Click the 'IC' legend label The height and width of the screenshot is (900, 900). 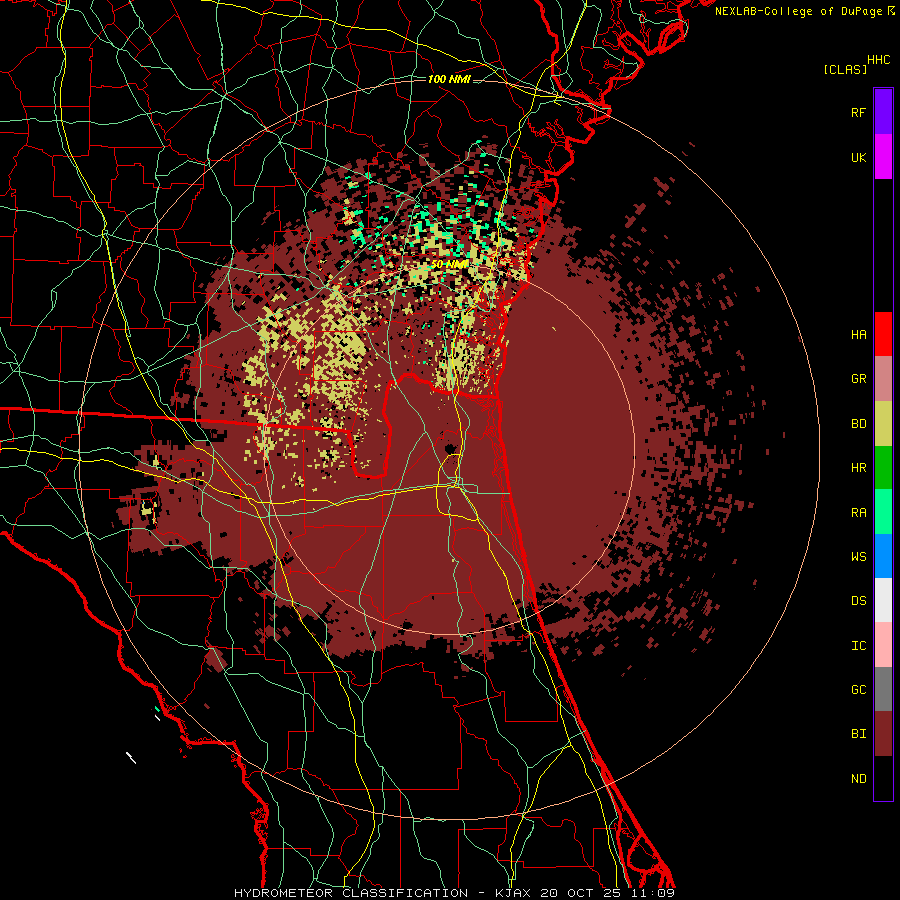coord(859,646)
